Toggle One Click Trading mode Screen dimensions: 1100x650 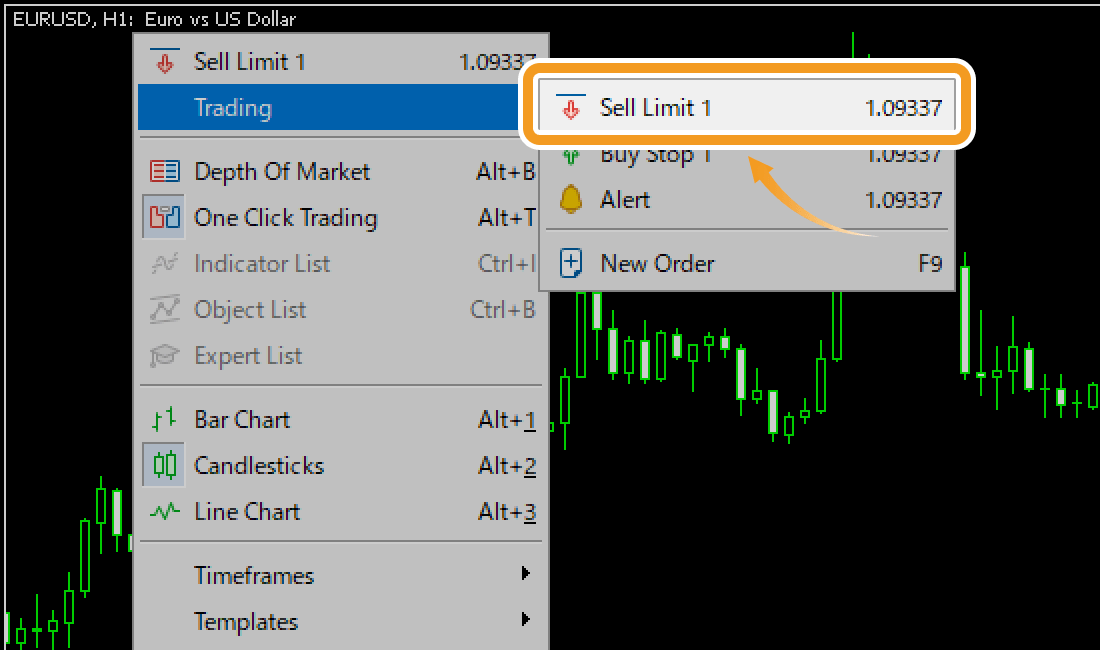pyautogui.click(x=286, y=218)
